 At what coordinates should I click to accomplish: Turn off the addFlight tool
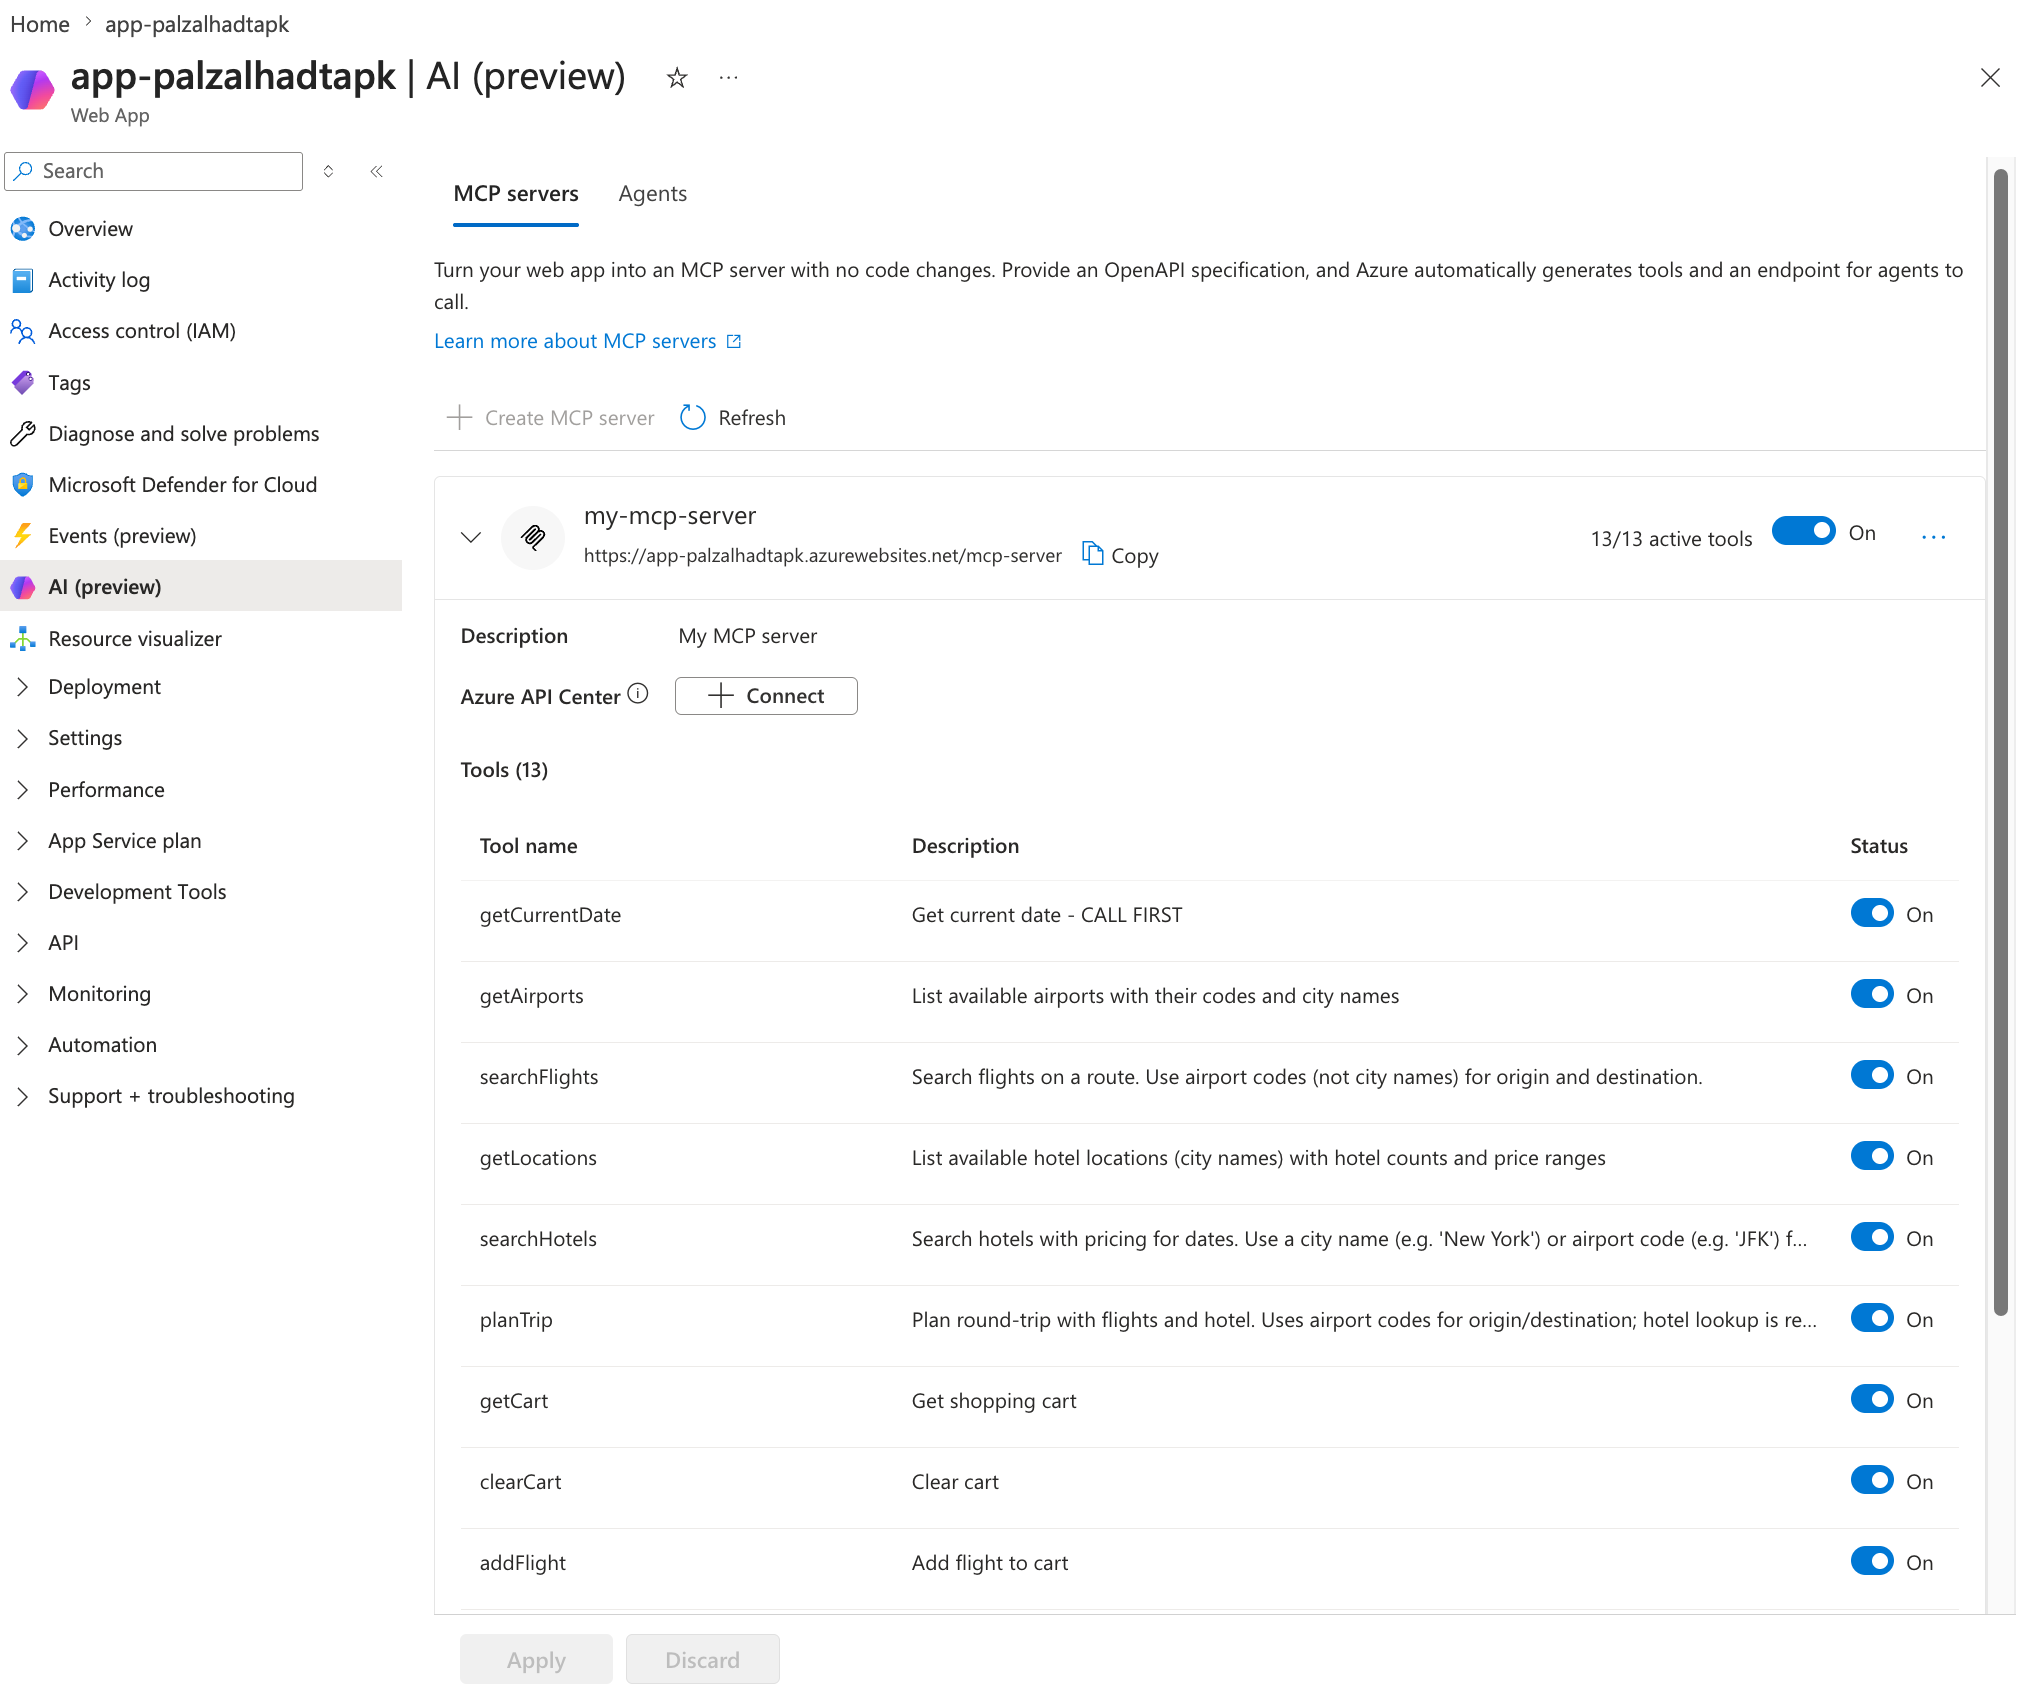pyautogui.click(x=1872, y=1561)
